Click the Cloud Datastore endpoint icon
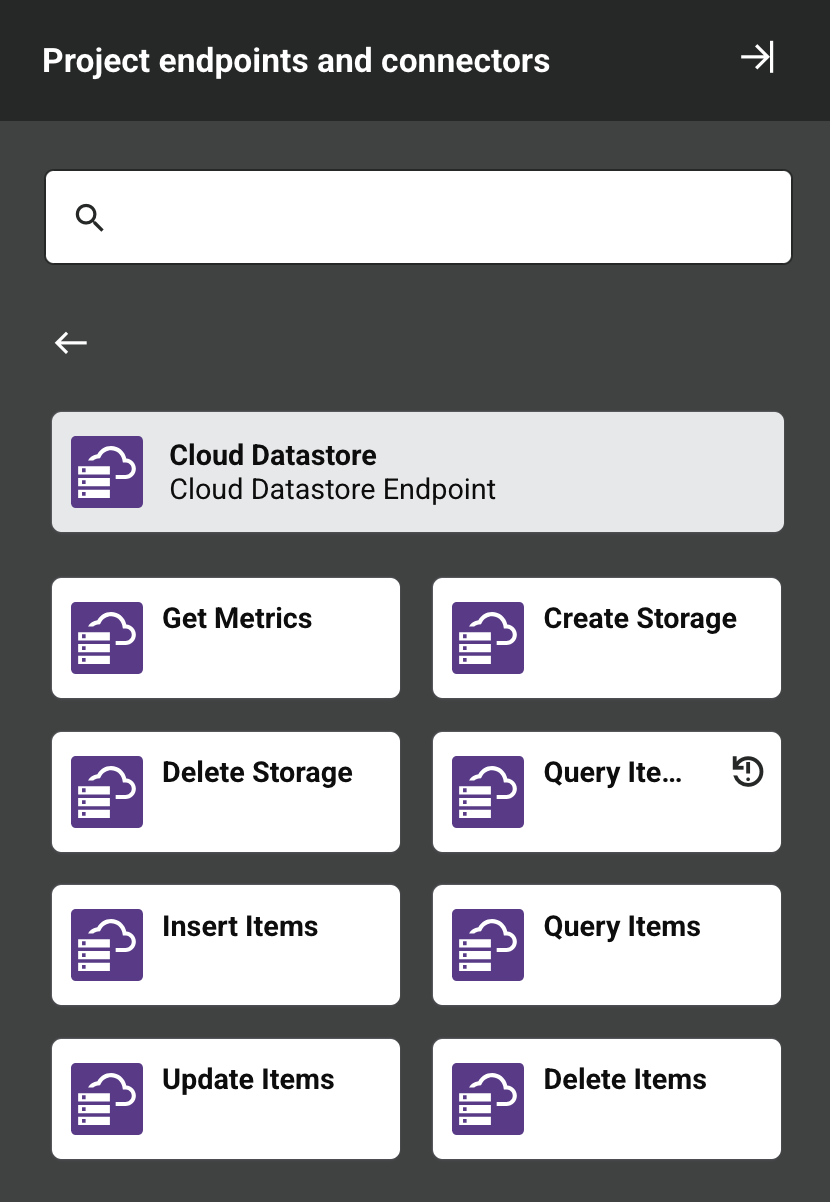This screenshot has width=830, height=1202. pos(106,471)
